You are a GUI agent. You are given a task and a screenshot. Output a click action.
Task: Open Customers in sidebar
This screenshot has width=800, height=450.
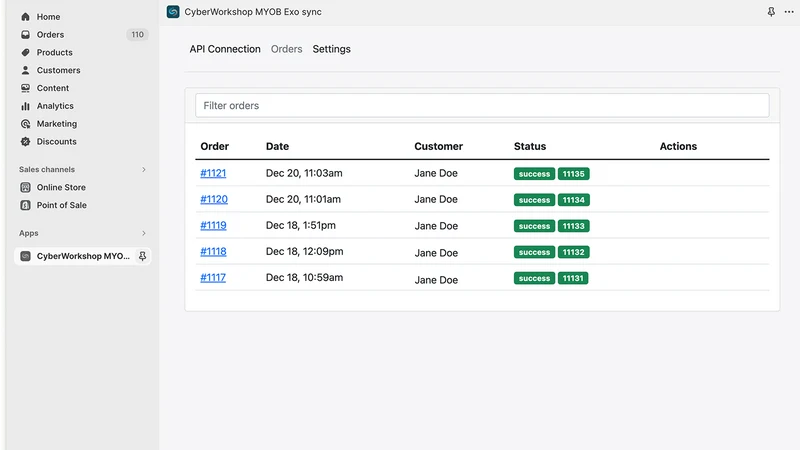(58, 70)
